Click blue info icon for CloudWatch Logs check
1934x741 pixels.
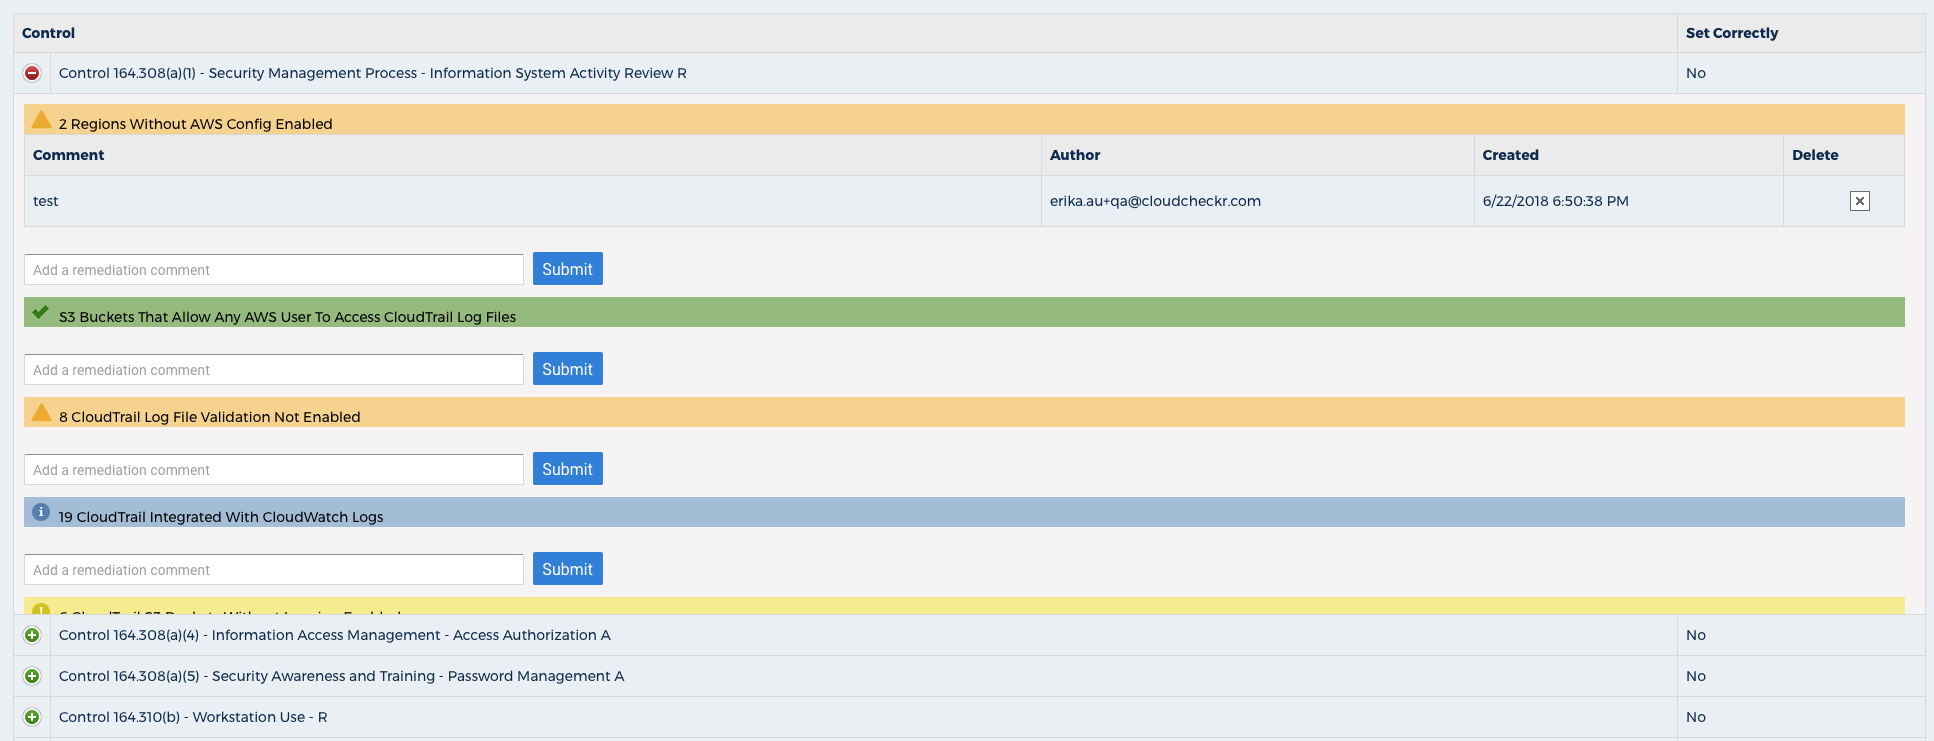(x=41, y=512)
